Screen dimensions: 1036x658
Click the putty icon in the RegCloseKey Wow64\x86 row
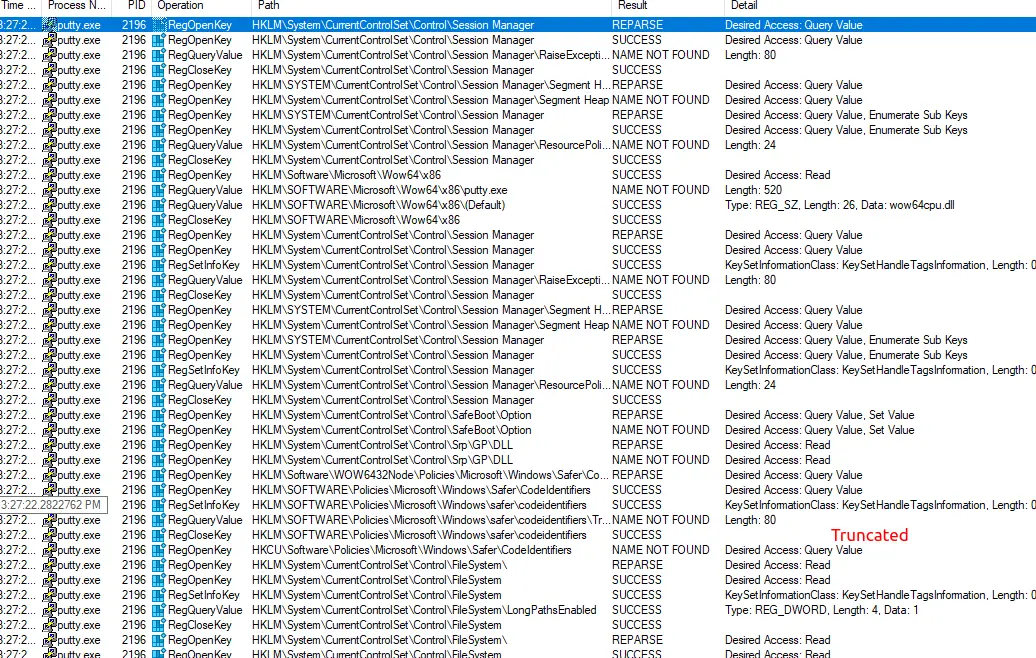[49, 220]
